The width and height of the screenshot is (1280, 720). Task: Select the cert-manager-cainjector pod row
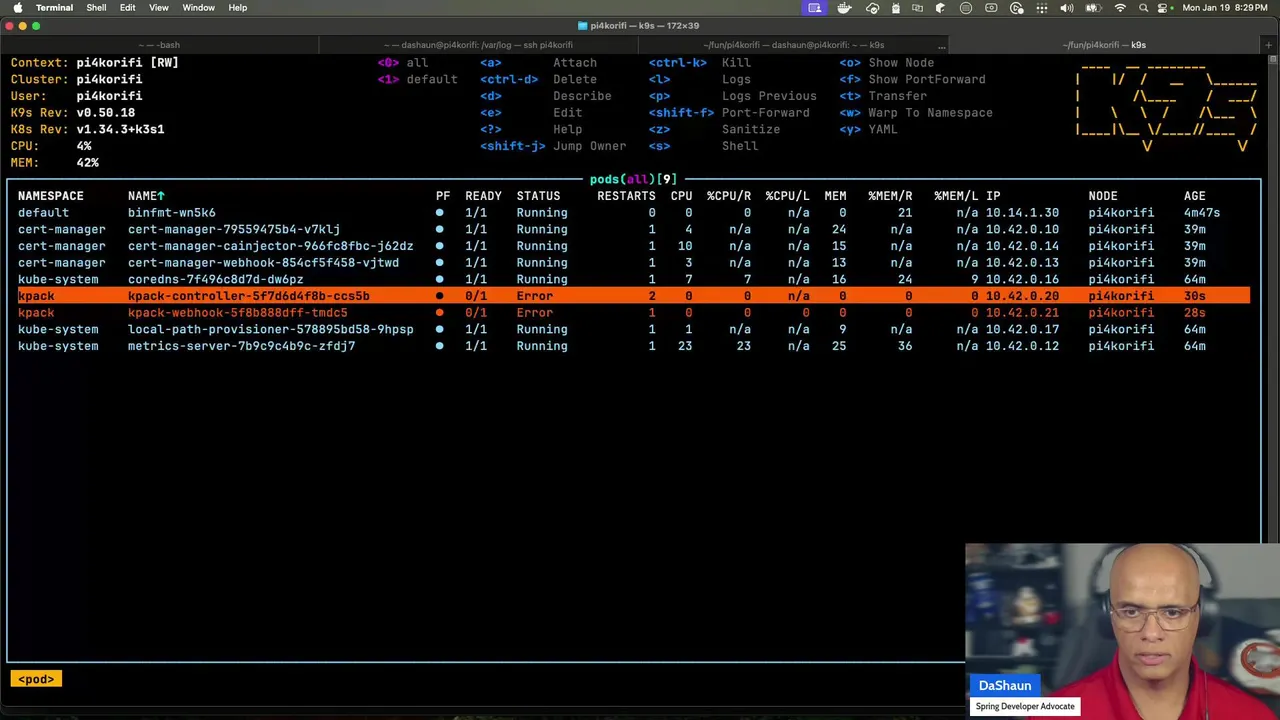pyautogui.click(x=634, y=246)
